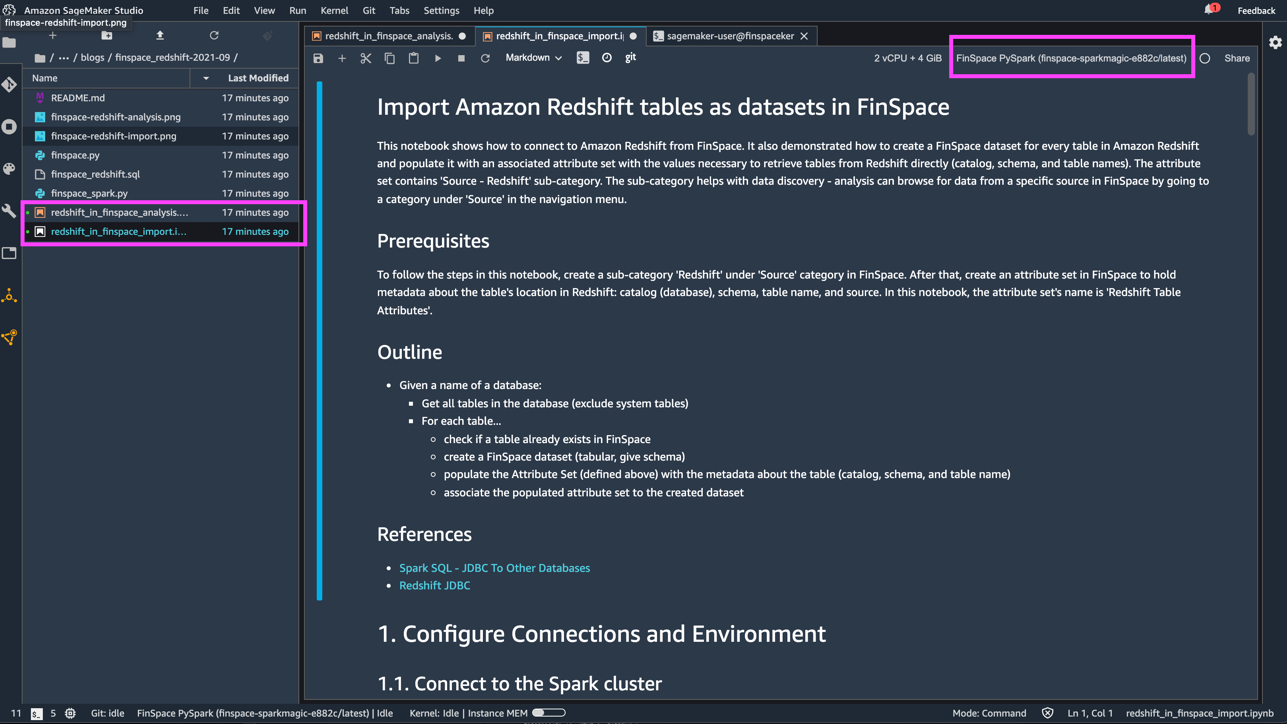The image size is (1287, 724).
Task: Click the upload files icon in the file browser
Action: click(x=160, y=36)
